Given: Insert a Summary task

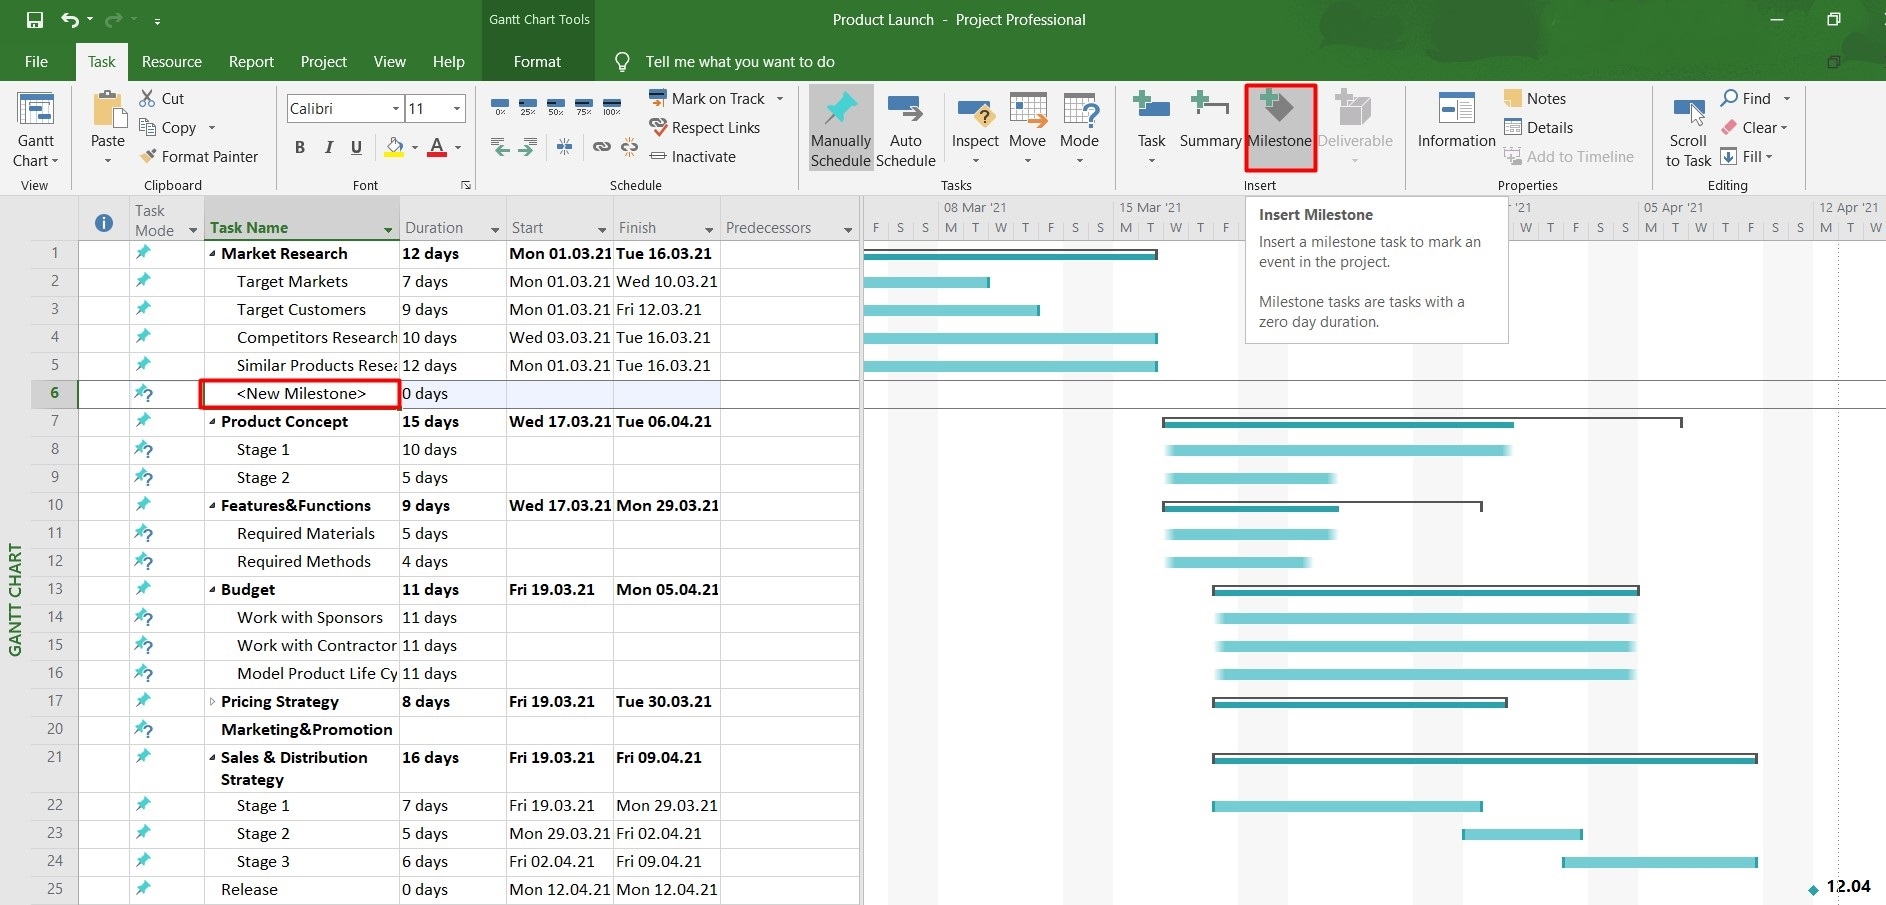Looking at the screenshot, I should (x=1209, y=126).
